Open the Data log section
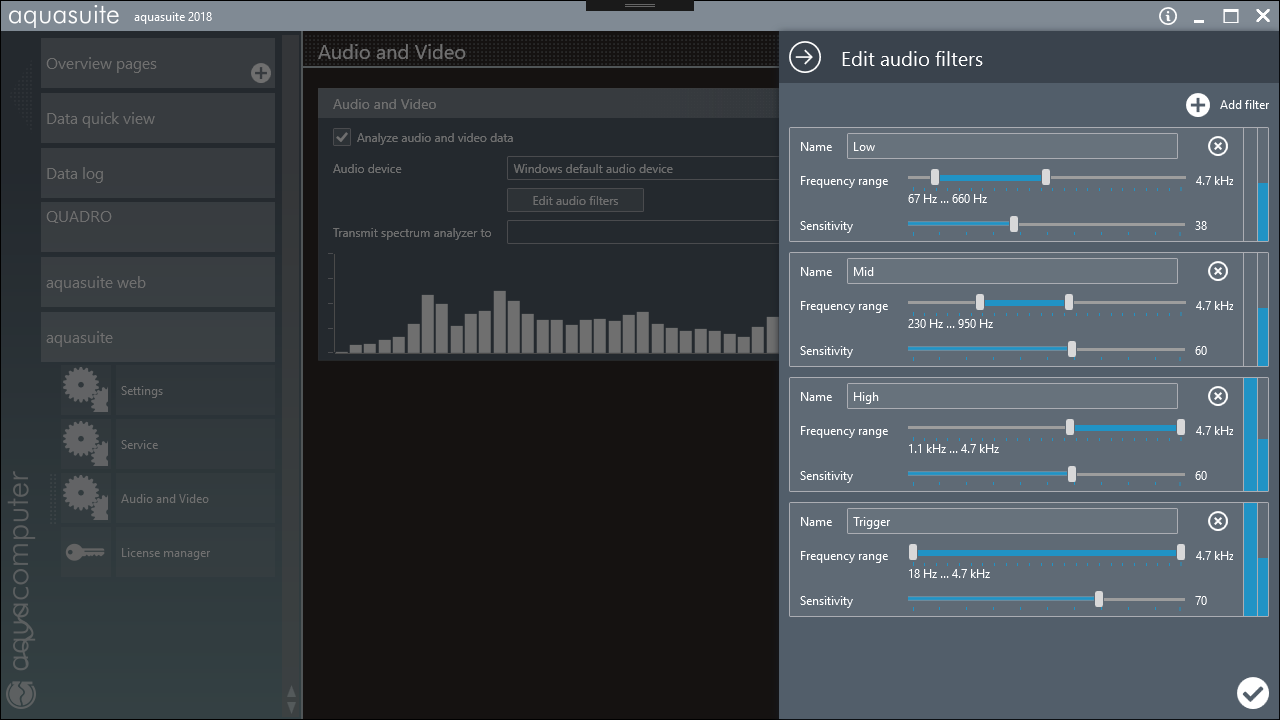The height and width of the screenshot is (720, 1280). [158, 173]
